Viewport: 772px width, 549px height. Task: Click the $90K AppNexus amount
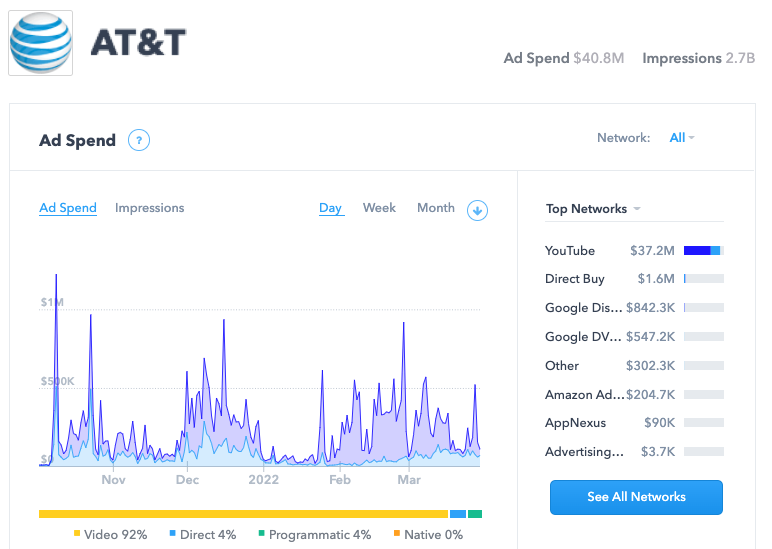[660, 423]
